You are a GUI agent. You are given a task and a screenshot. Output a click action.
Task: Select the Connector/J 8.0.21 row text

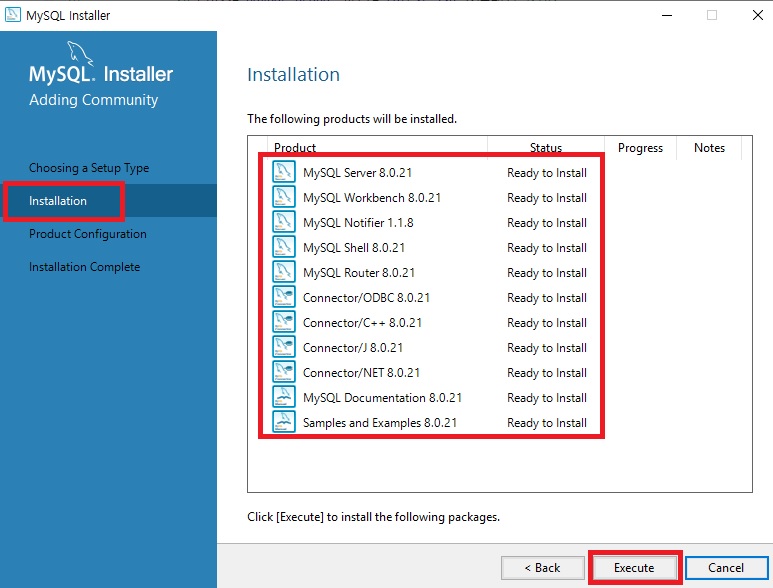click(353, 348)
